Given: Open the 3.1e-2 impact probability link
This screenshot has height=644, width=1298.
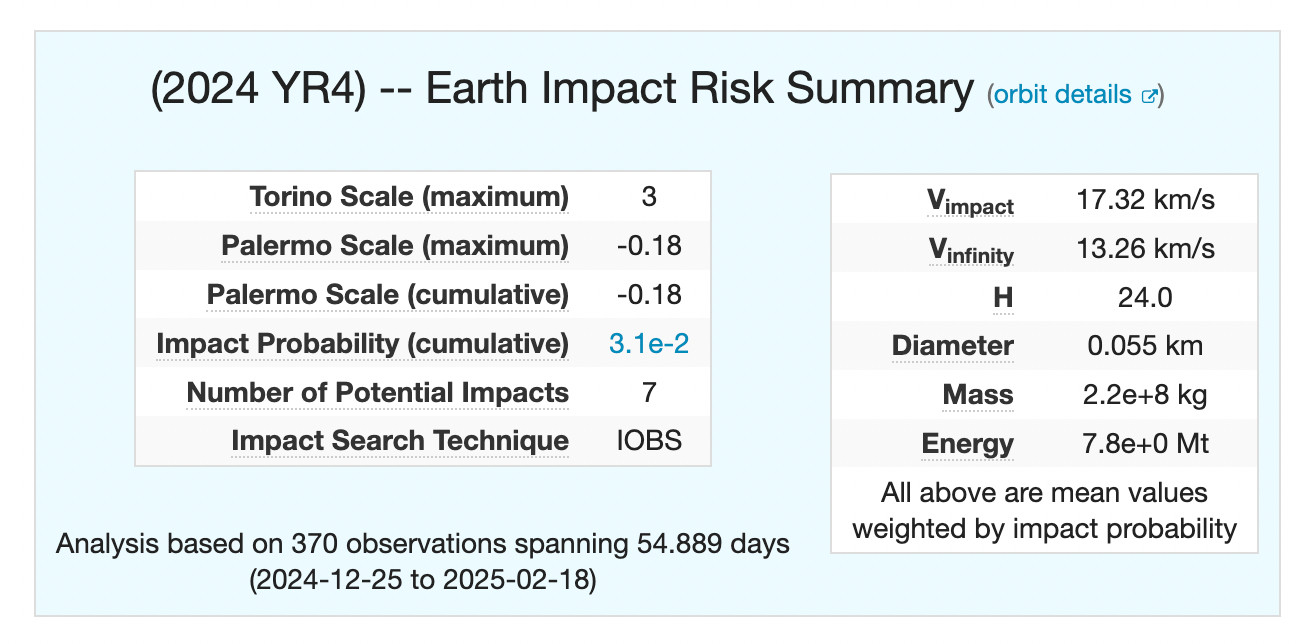Looking at the screenshot, I should tap(648, 344).
